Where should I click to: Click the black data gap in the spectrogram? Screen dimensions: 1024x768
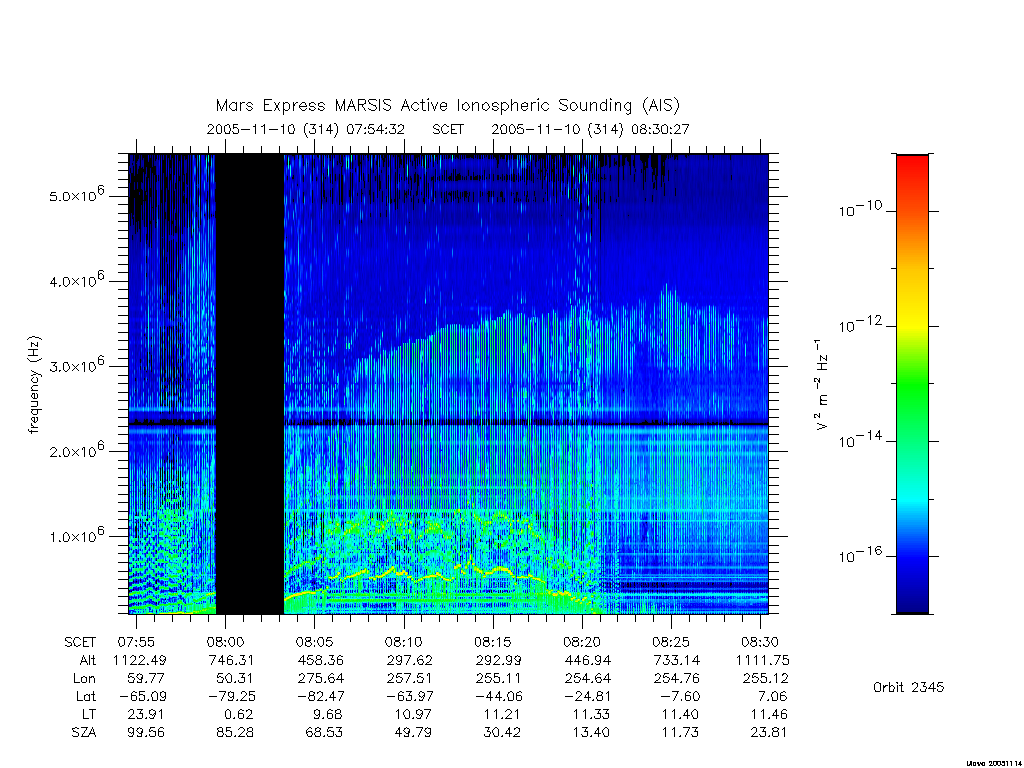pyautogui.click(x=249, y=384)
